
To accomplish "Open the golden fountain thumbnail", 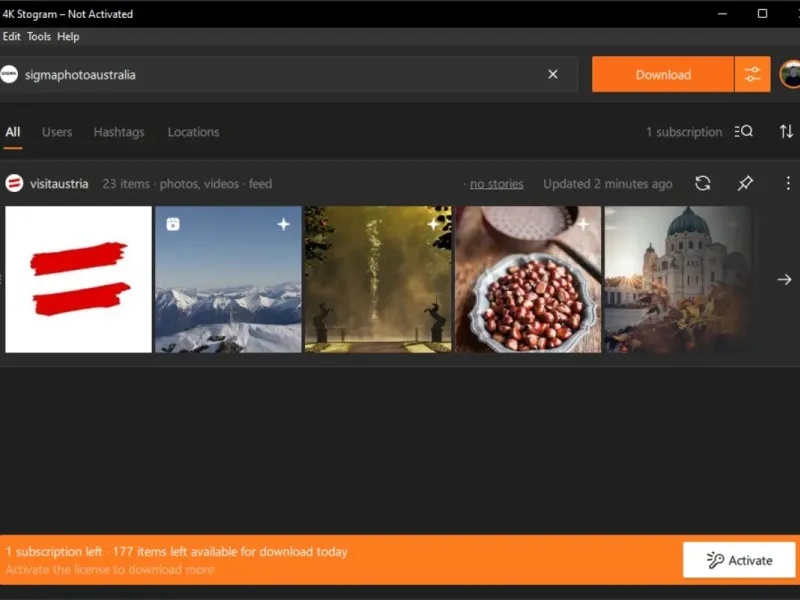I will [378, 279].
